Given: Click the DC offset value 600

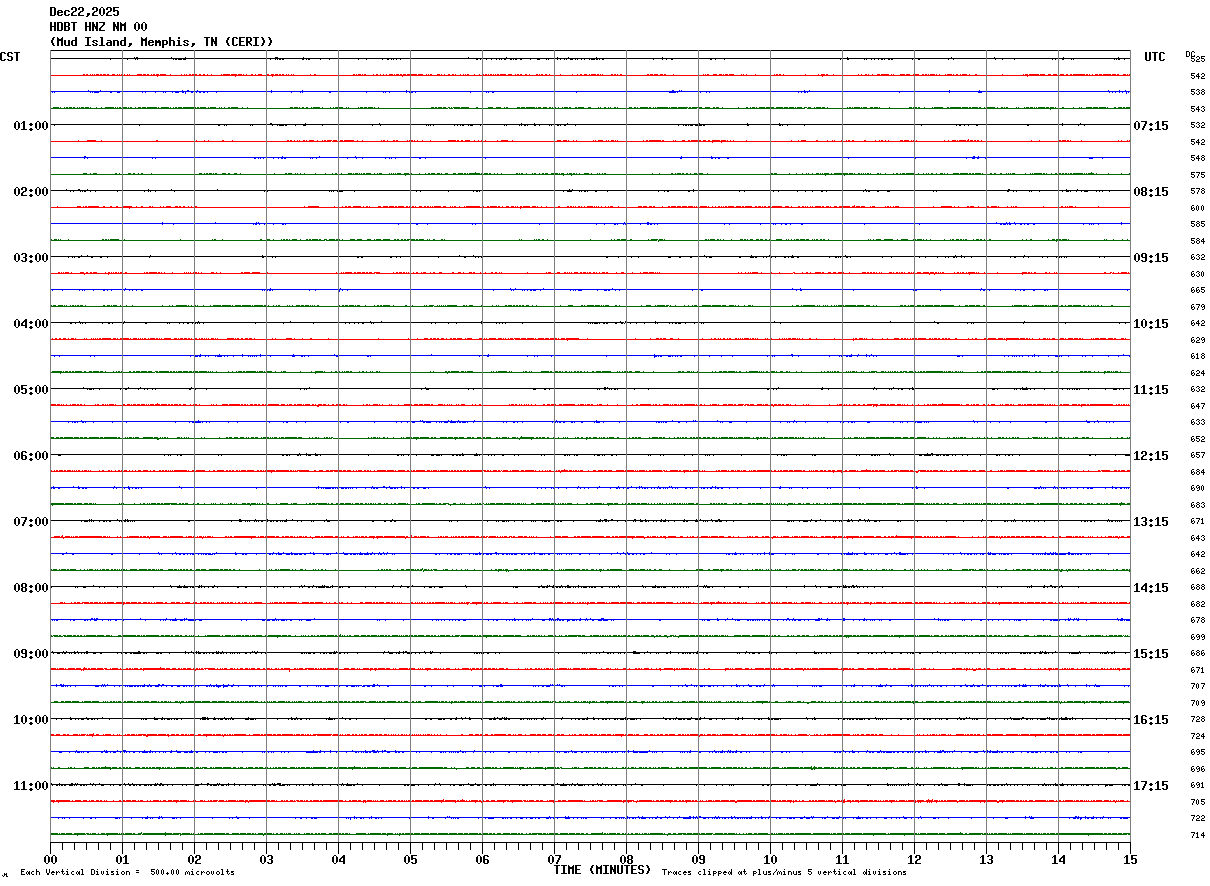Looking at the screenshot, I should tap(1197, 209).
